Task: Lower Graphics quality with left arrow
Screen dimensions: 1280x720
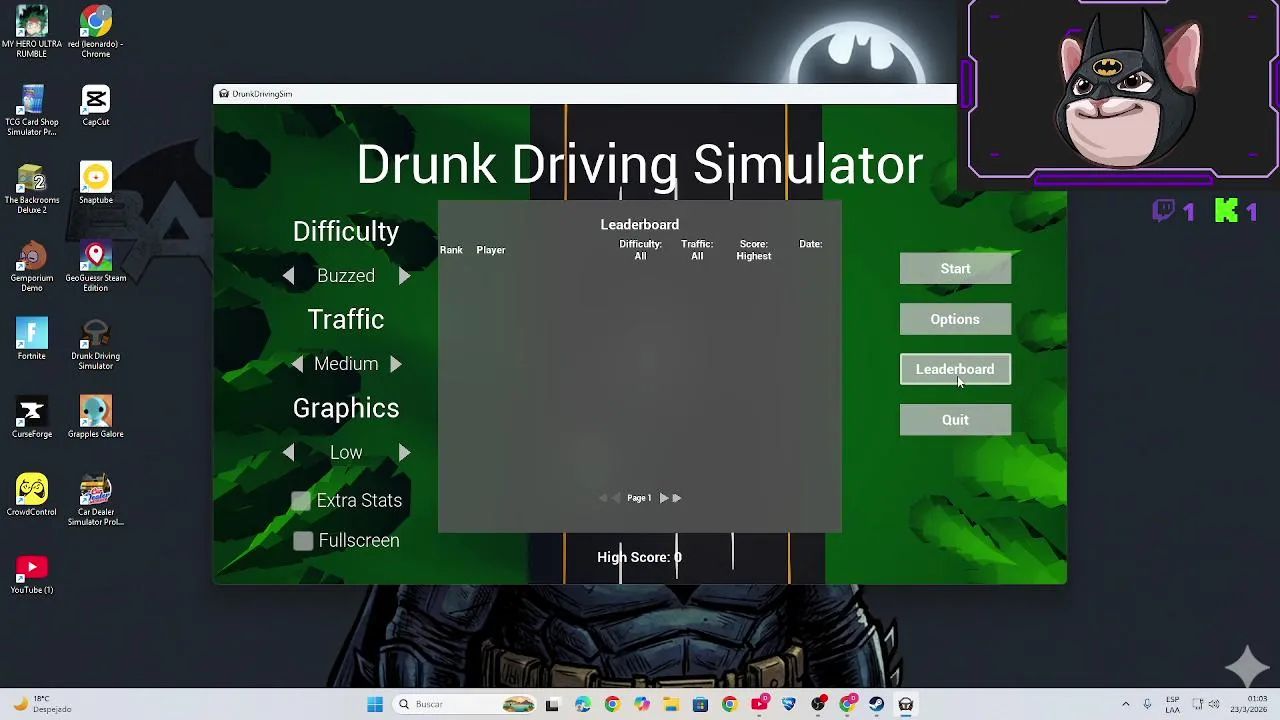Action: 288,453
